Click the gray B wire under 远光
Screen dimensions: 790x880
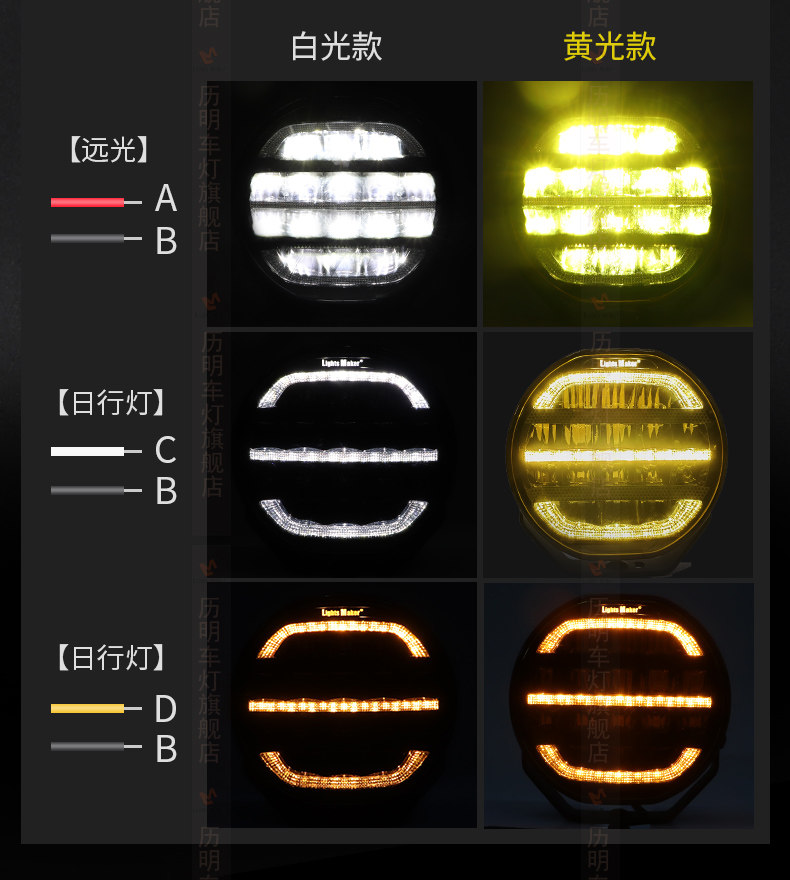(96, 239)
